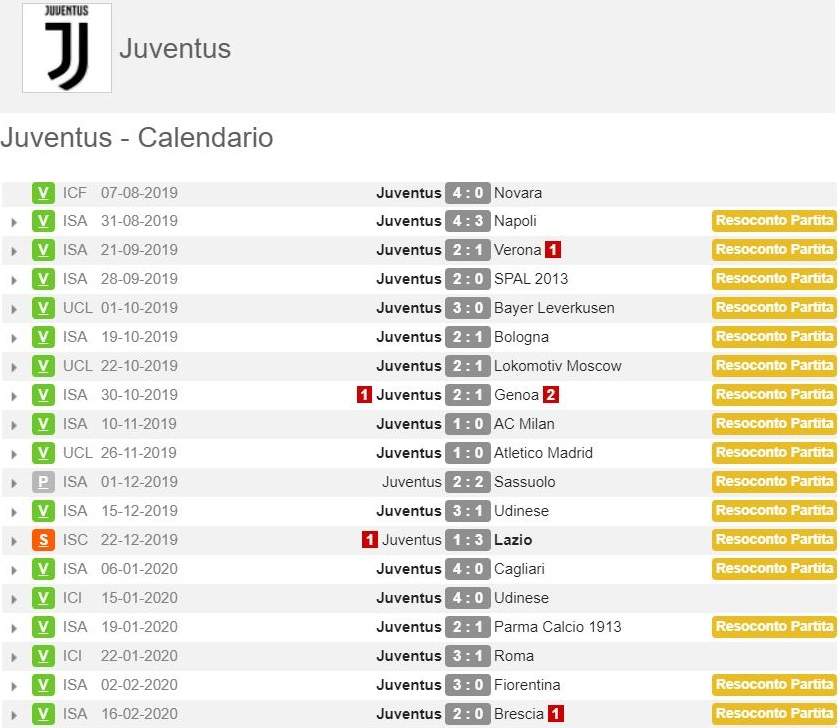The width and height of the screenshot is (840, 728).
Task: Expand the 22-12-2019 Lazio match row
Action: click(x=14, y=541)
